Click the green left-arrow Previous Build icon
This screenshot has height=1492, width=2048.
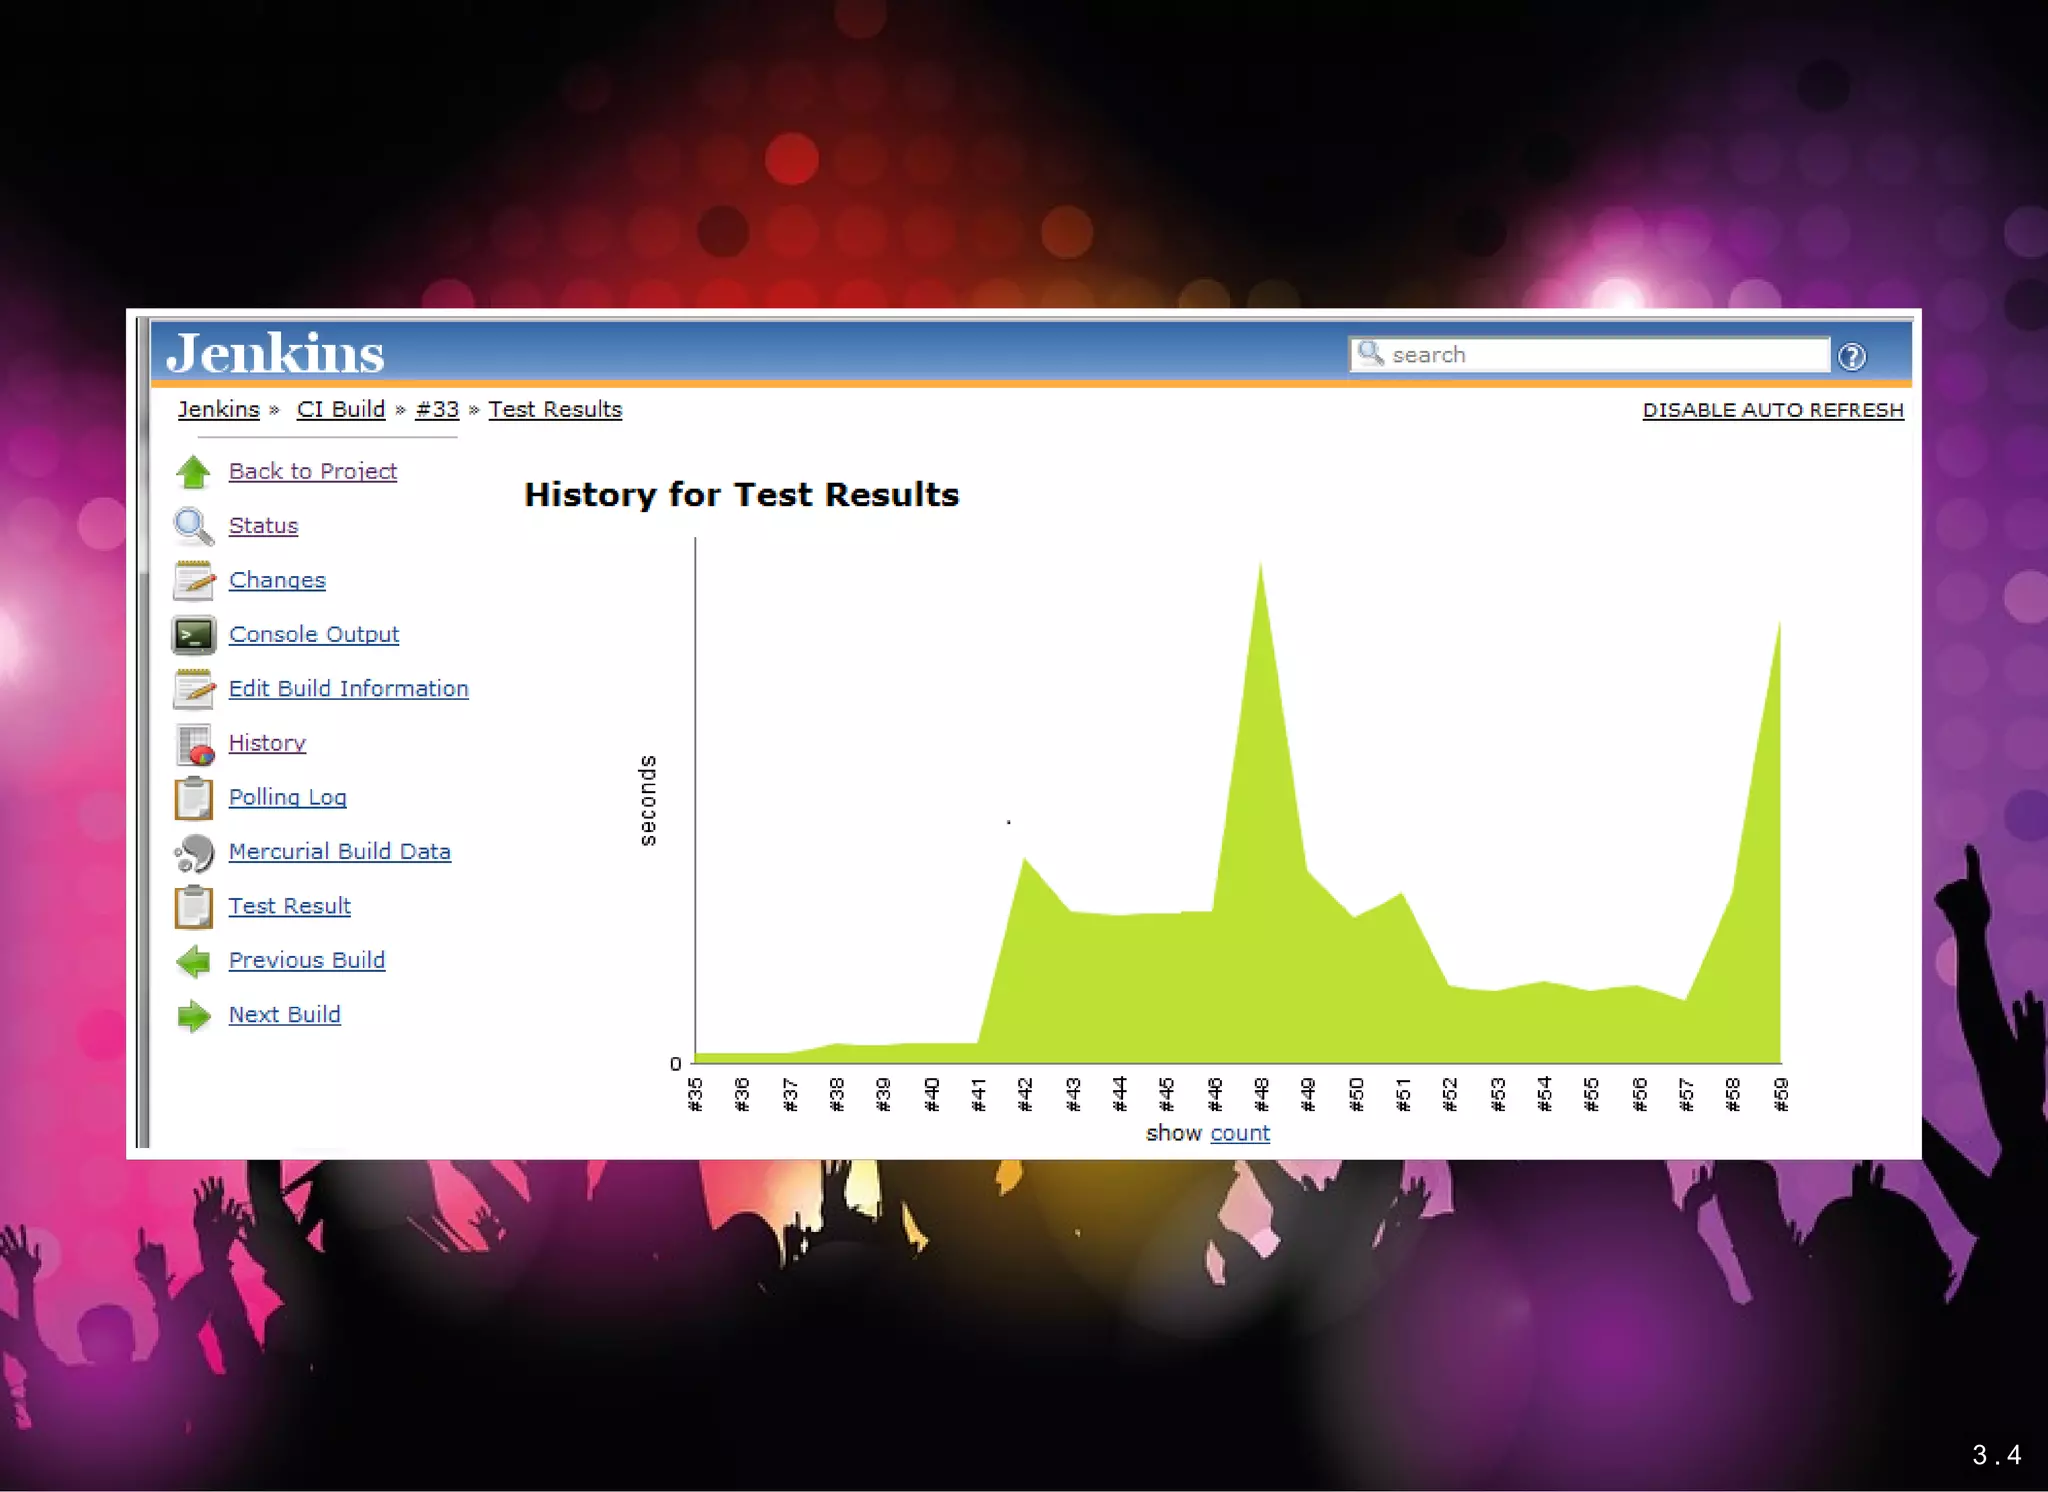pyautogui.click(x=193, y=961)
